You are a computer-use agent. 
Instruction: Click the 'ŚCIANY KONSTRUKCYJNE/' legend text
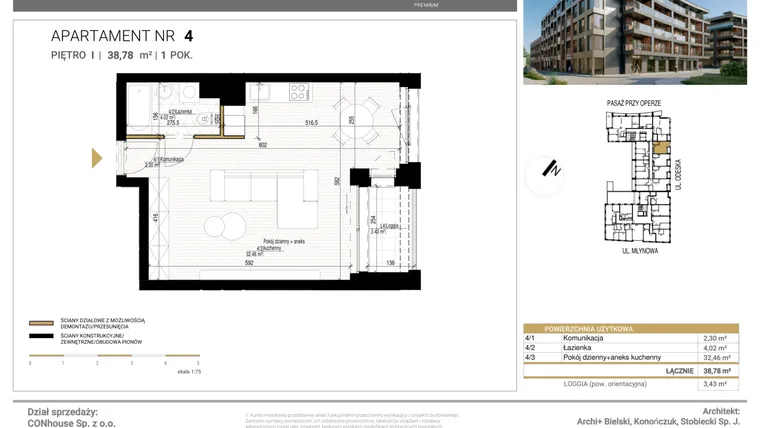pos(92,335)
